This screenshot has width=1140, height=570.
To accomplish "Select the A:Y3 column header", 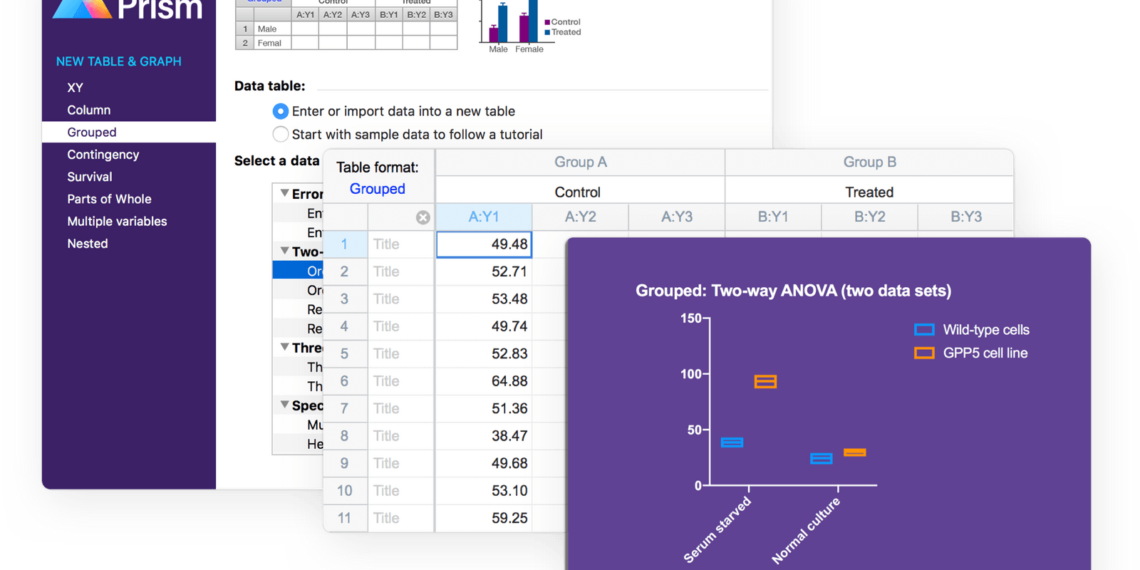I will pyautogui.click(x=677, y=217).
